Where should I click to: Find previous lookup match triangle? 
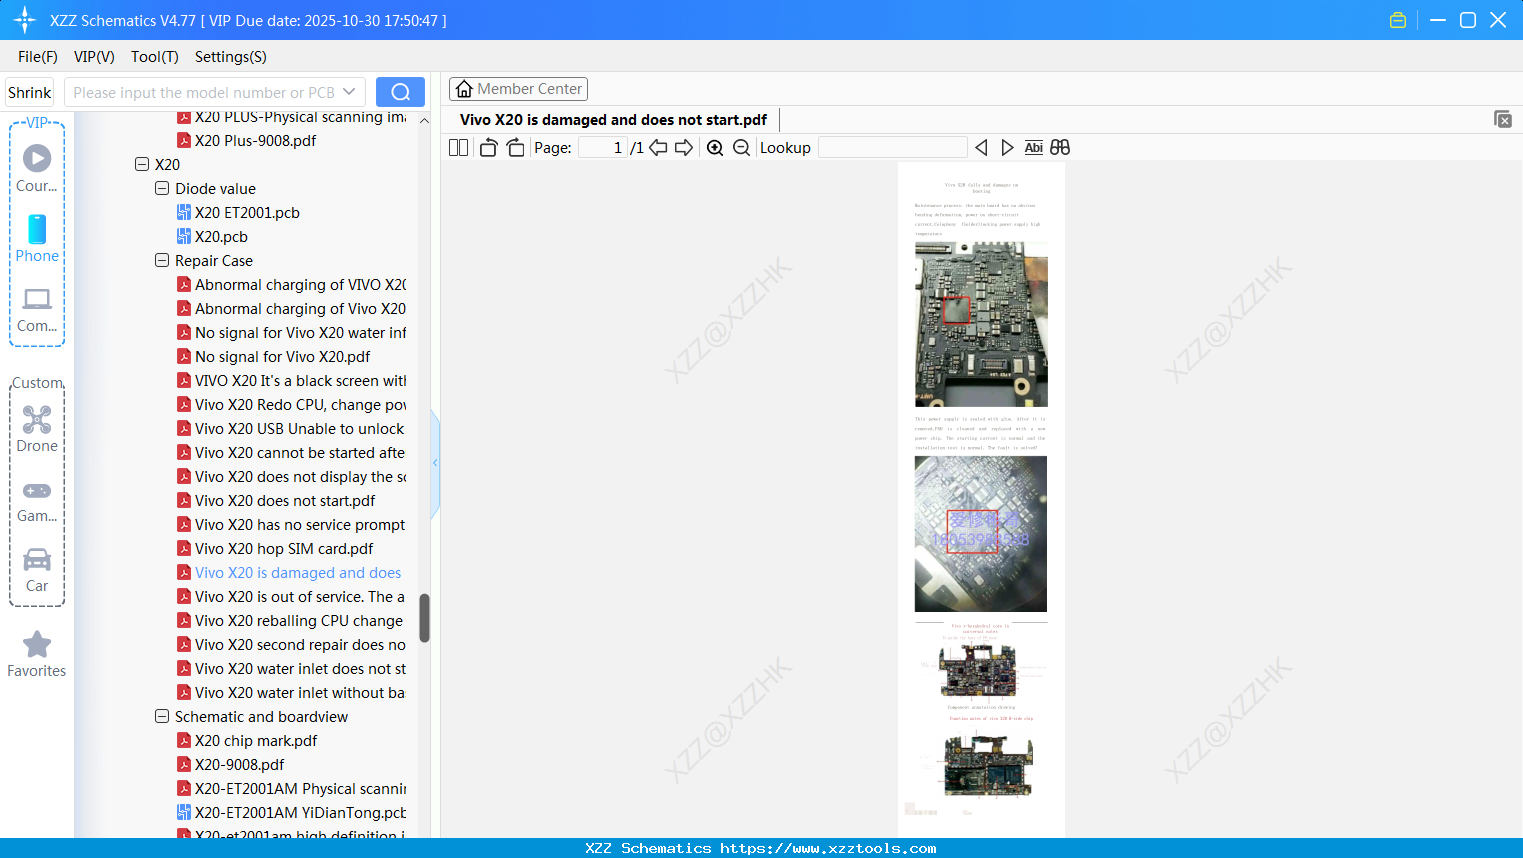tap(981, 148)
